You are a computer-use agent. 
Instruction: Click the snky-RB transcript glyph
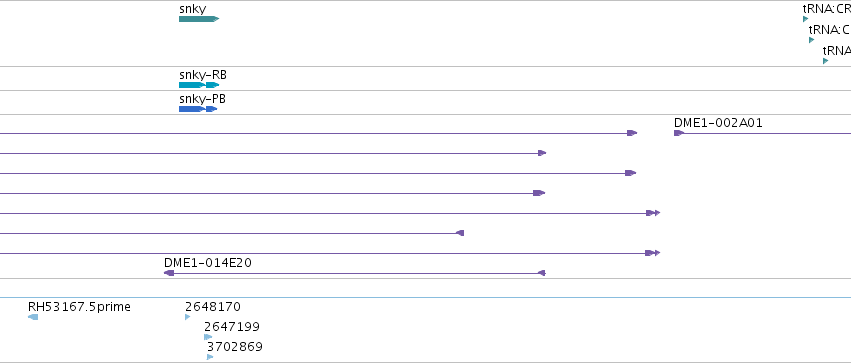199,85
